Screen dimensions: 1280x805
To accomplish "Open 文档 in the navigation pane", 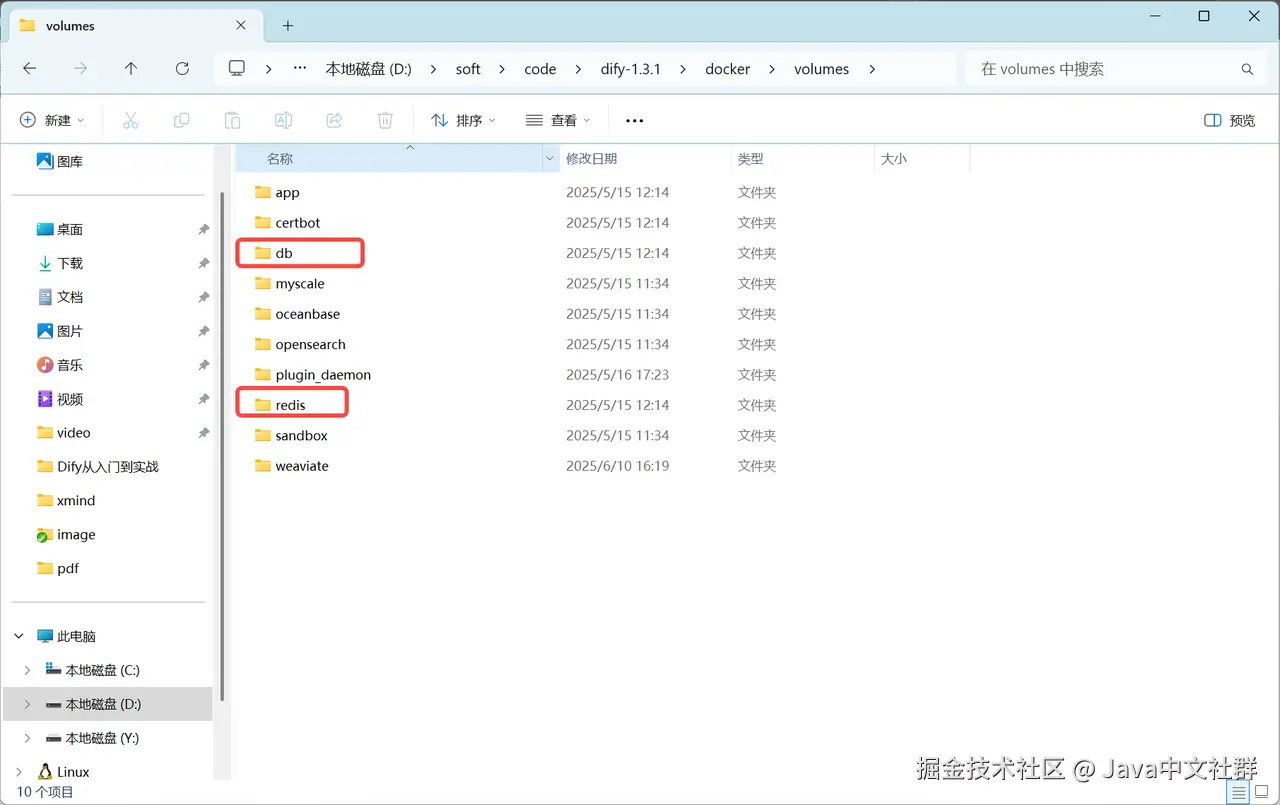I will (60, 297).
